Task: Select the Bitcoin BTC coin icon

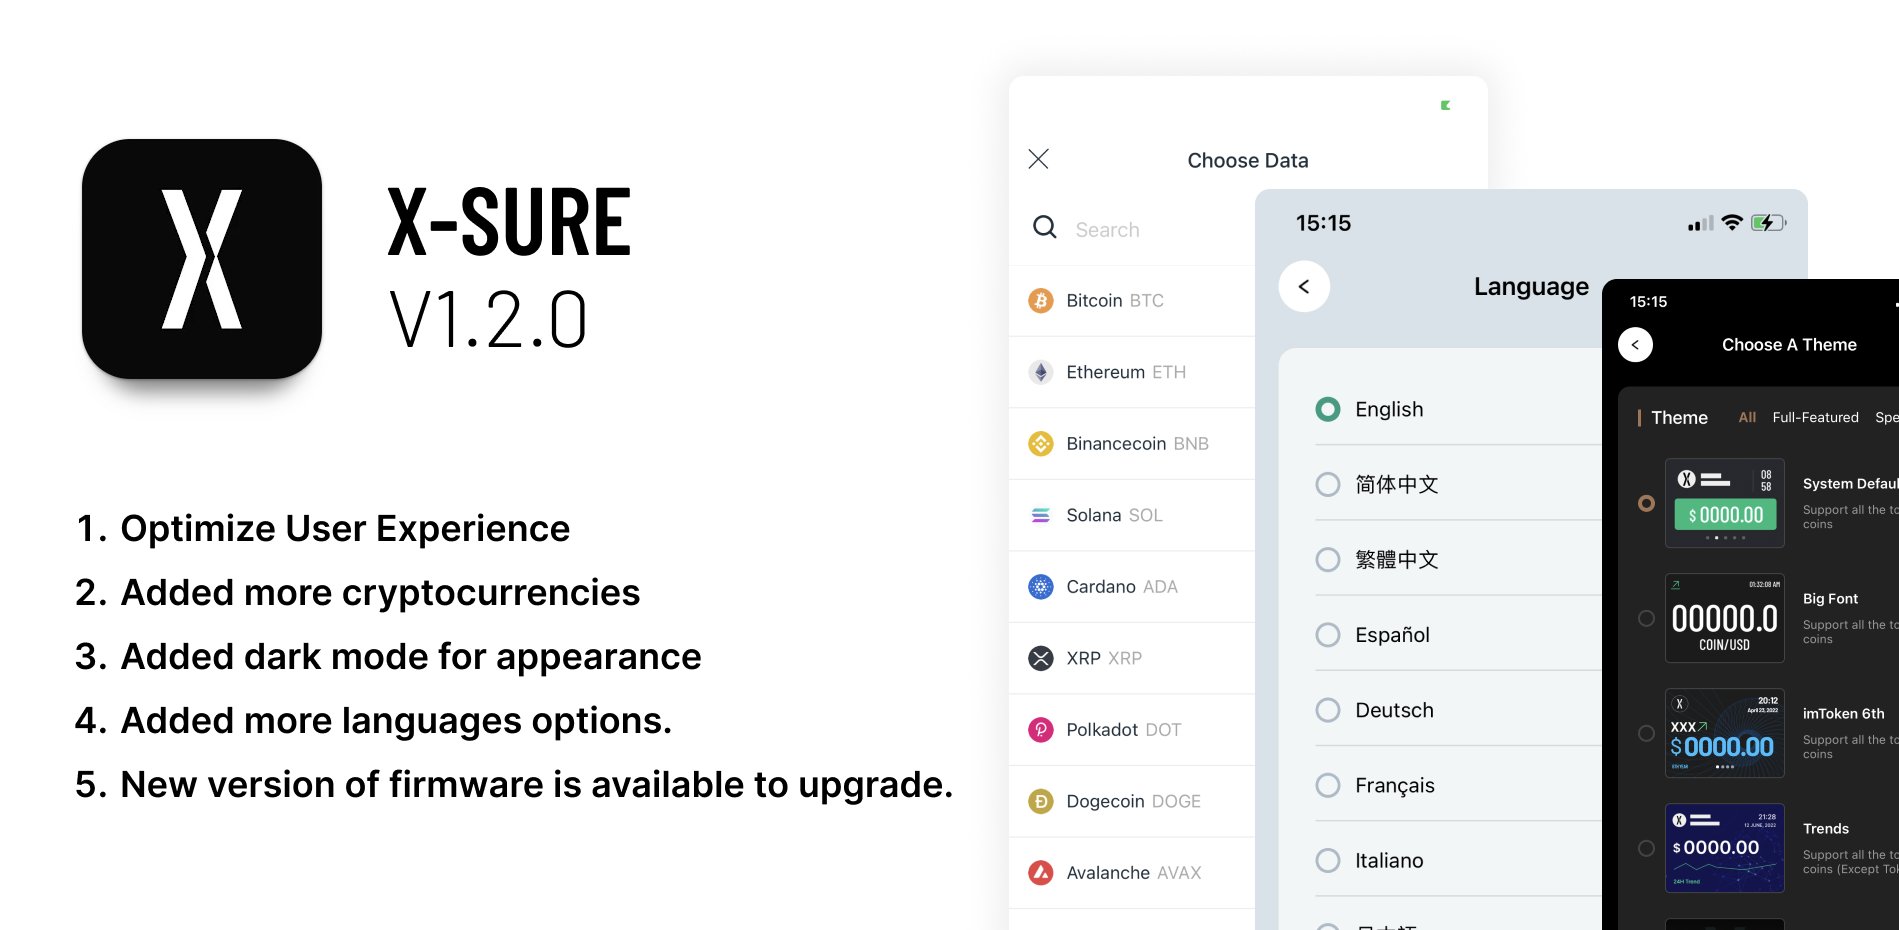Action: point(1041,300)
